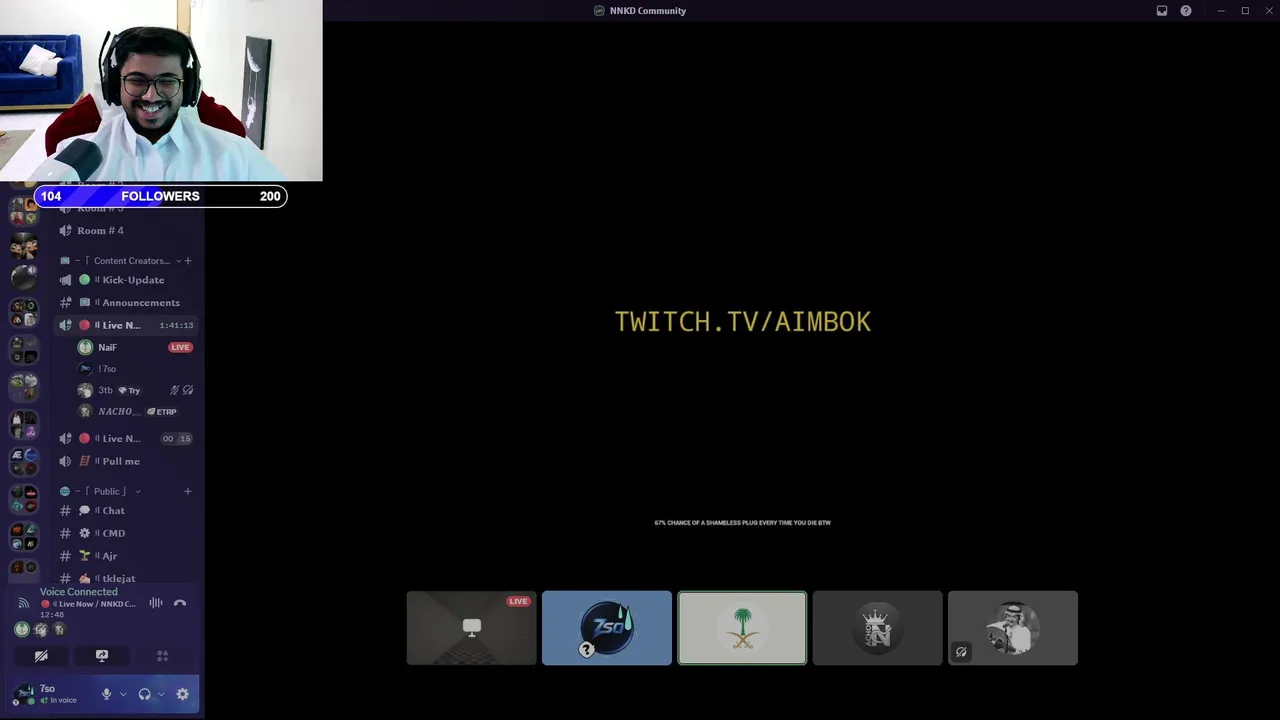Select !7so voice member

pyautogui.click(x=135, y=369)
